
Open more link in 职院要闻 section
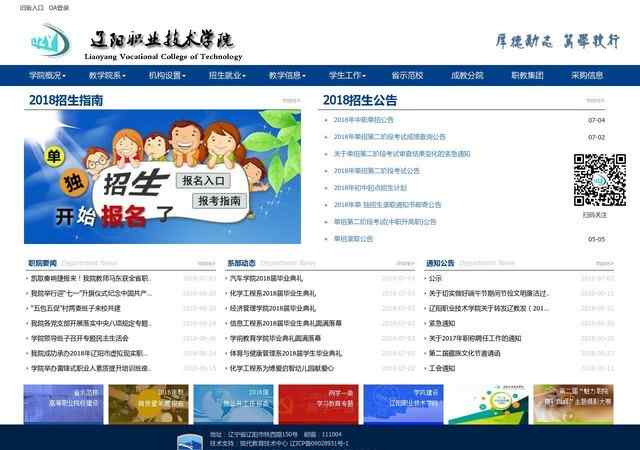coord(206,263)
